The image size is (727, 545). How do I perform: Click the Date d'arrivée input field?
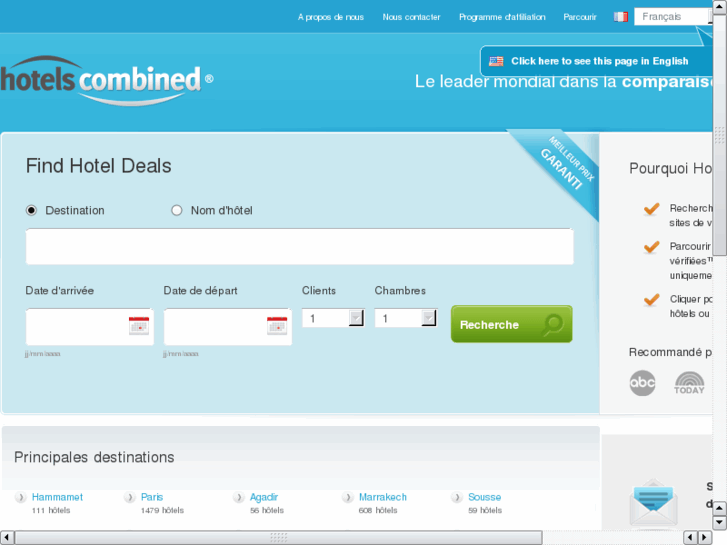[89, 327]
